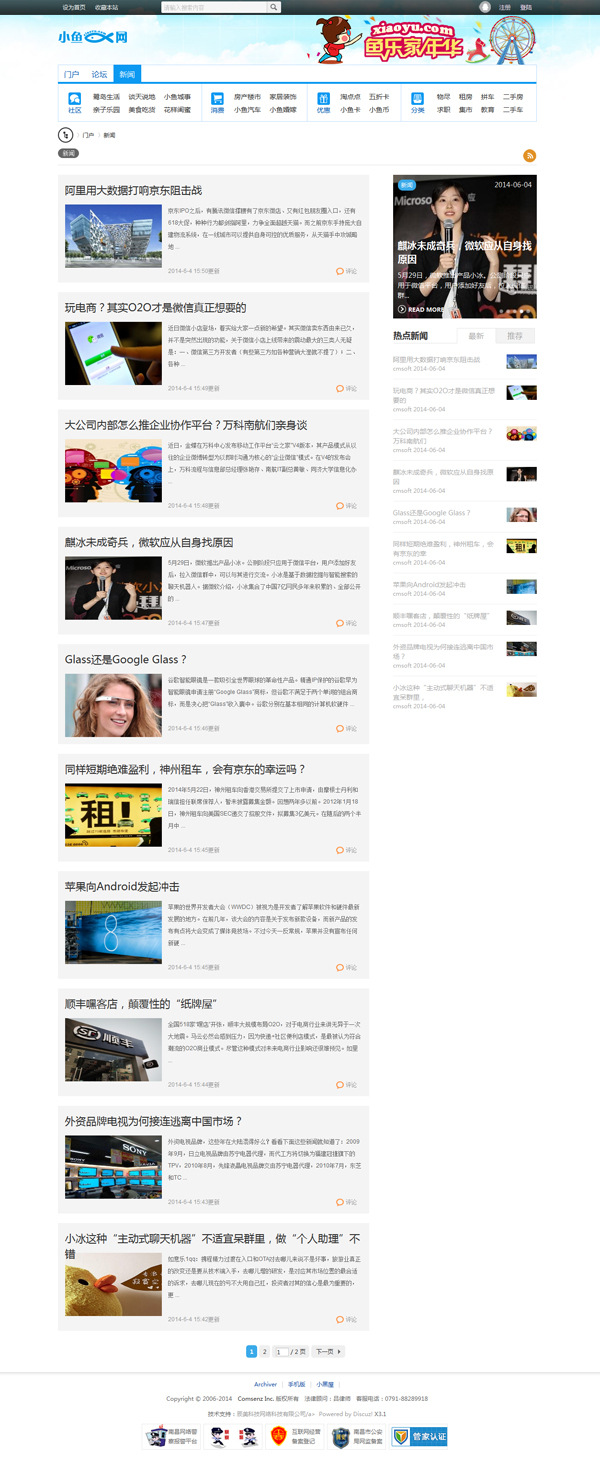600x1464 pixels.
Task: Open the 论坛 forum tab
Action: (99, 74)
